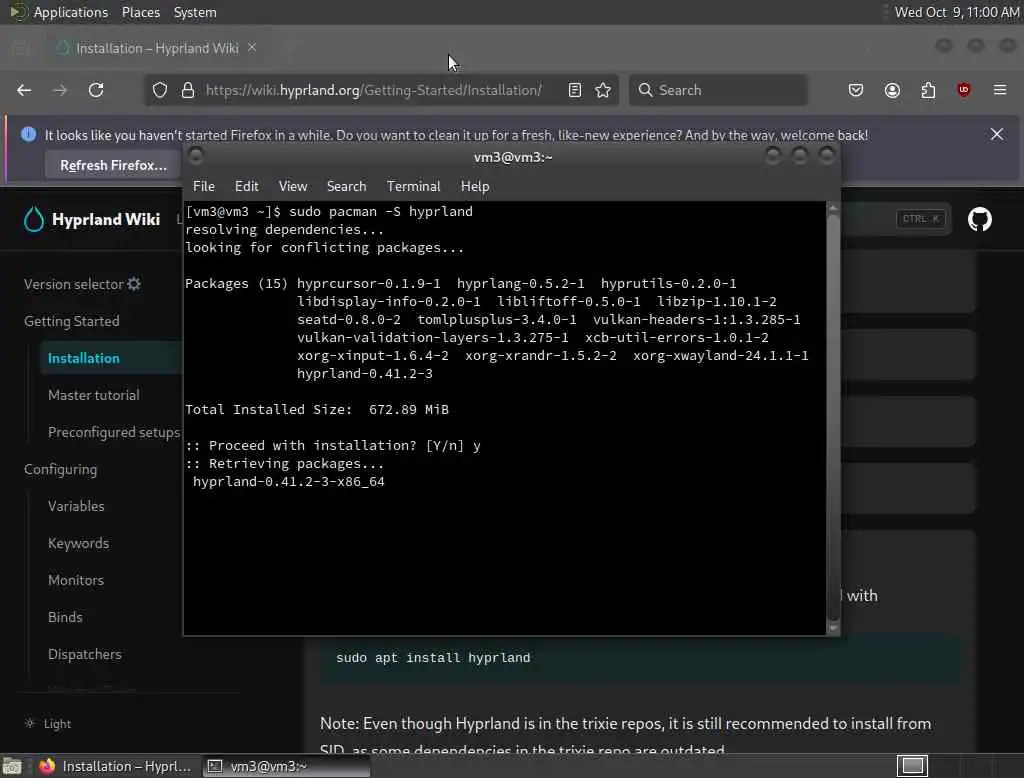This screenshot has width=1024, height=778.
Task: Expand Configuring section in sidebar
Action: [61, 470]
